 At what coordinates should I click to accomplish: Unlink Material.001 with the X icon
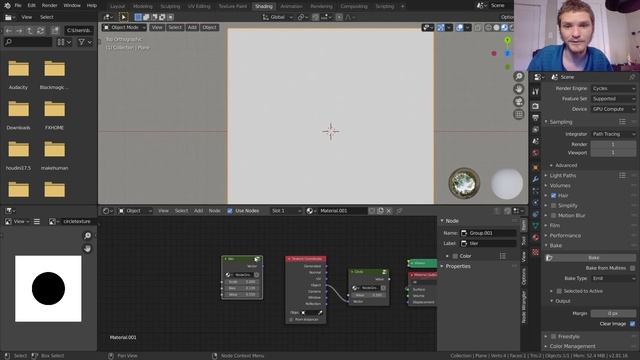(x=389, y=211)
